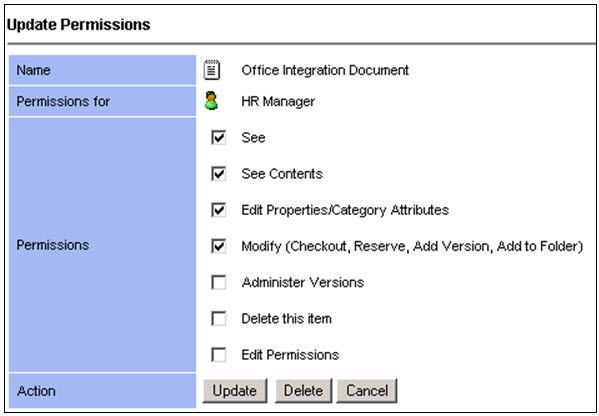This screenshot has width=599, height=416.
Task: Click the document icon beside Office Integration Document
Action: pos(212,70)
